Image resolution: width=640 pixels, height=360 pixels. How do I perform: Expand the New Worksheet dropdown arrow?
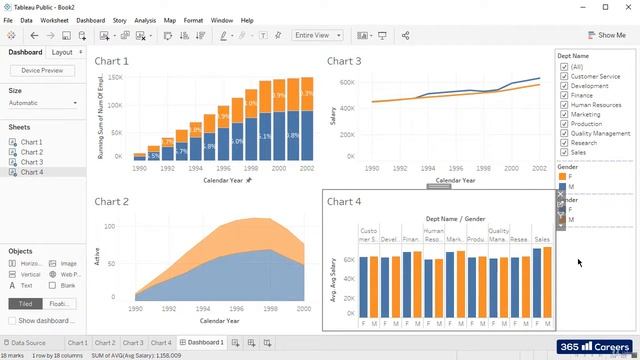[x=115, y=36]
